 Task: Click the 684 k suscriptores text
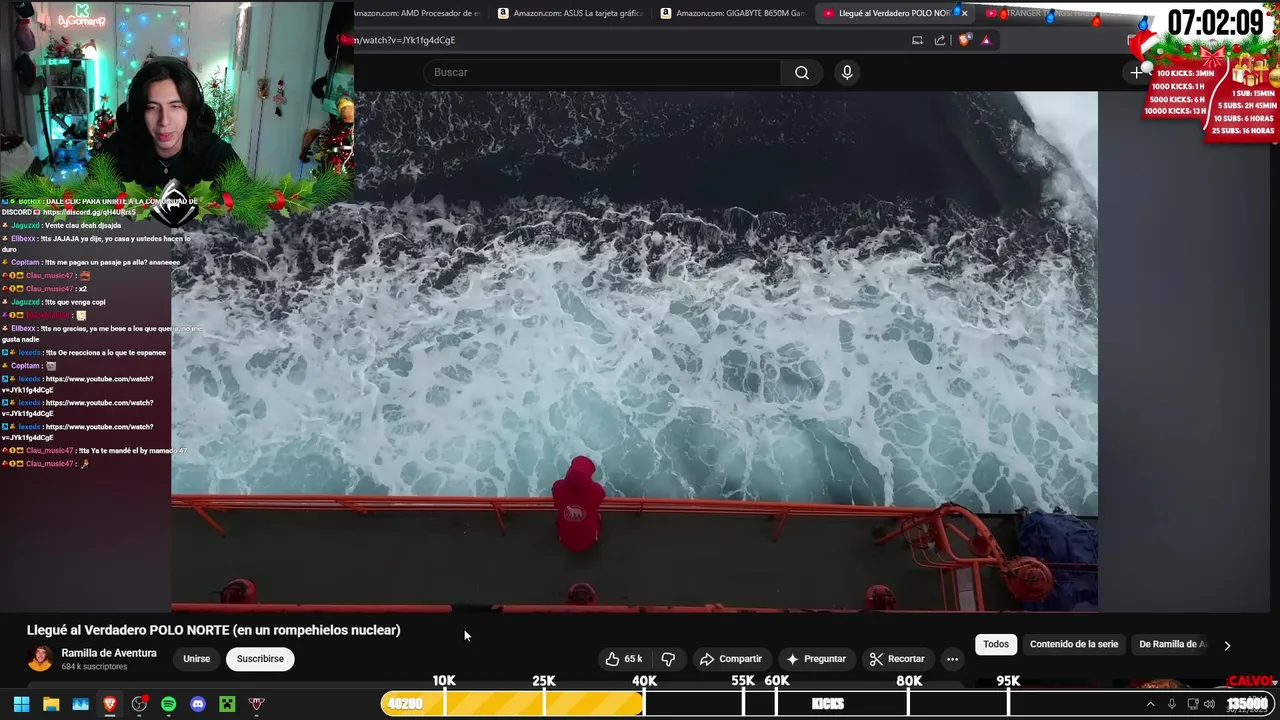(94, 666)
